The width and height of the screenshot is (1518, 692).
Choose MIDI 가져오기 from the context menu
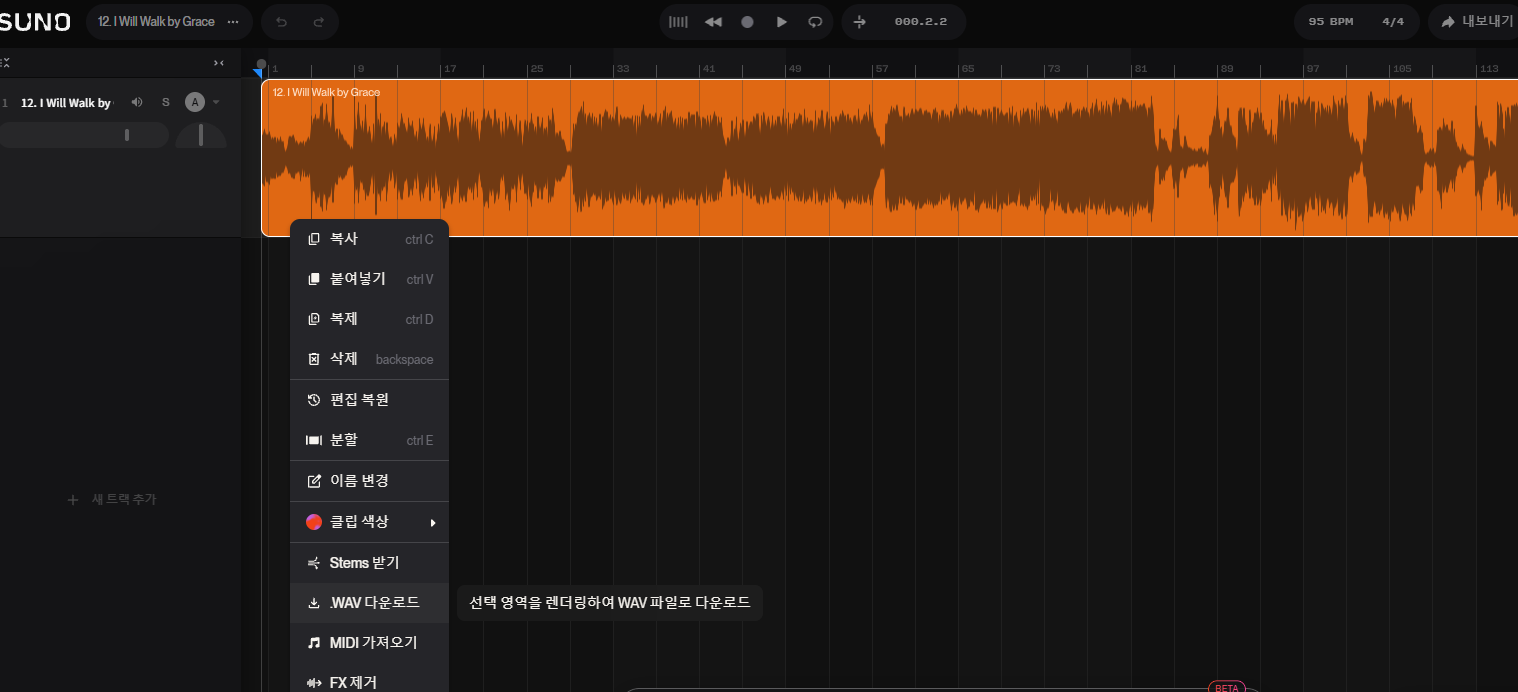[x=369, y=643]
